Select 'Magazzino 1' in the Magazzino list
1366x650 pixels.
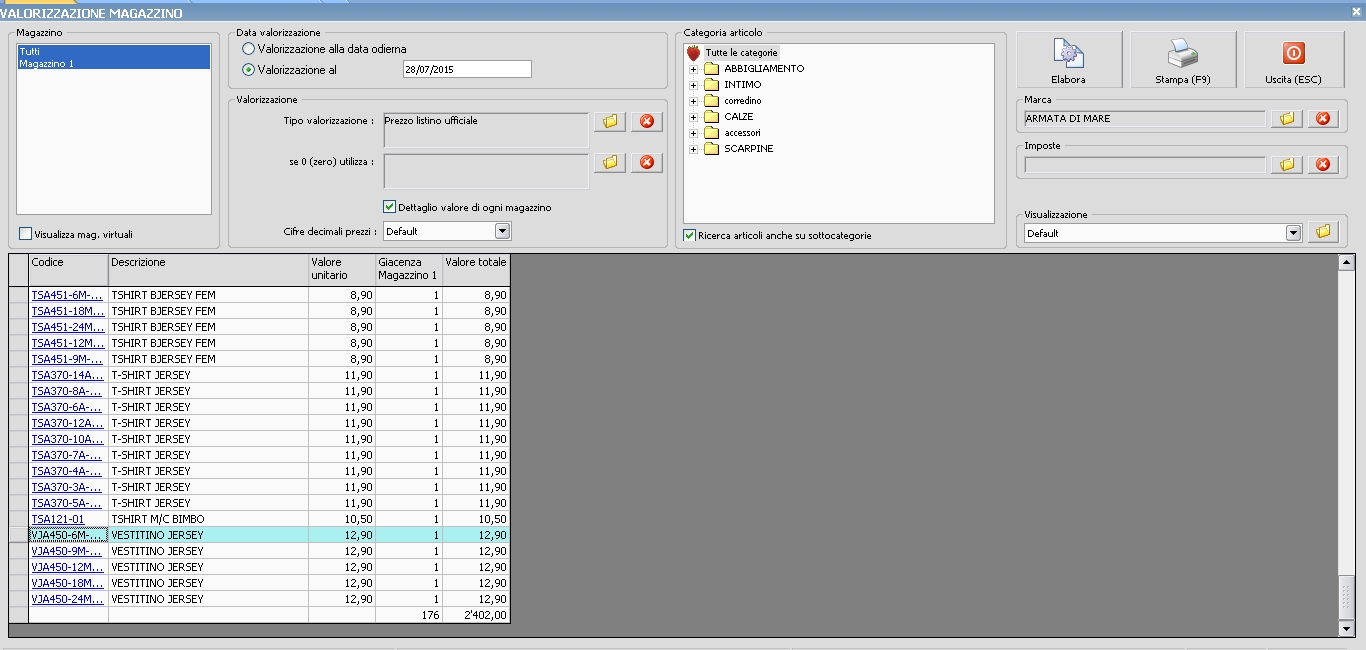pos(114,63)
